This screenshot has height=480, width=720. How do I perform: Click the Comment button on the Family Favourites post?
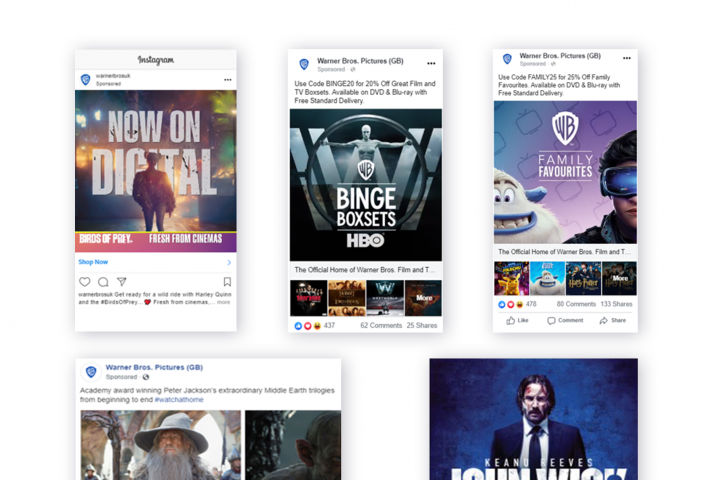pyautogui.click(x=565, y=321)
